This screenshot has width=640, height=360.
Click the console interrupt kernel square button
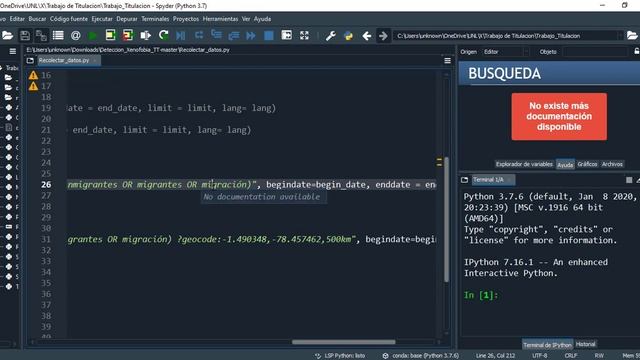(629, 180)
